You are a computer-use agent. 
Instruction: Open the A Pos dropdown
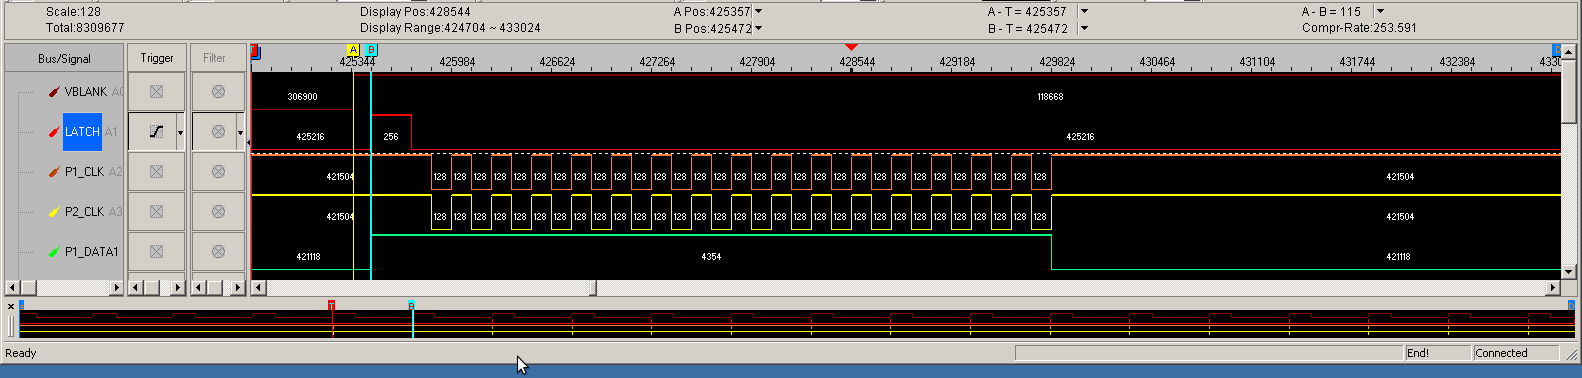758,12
